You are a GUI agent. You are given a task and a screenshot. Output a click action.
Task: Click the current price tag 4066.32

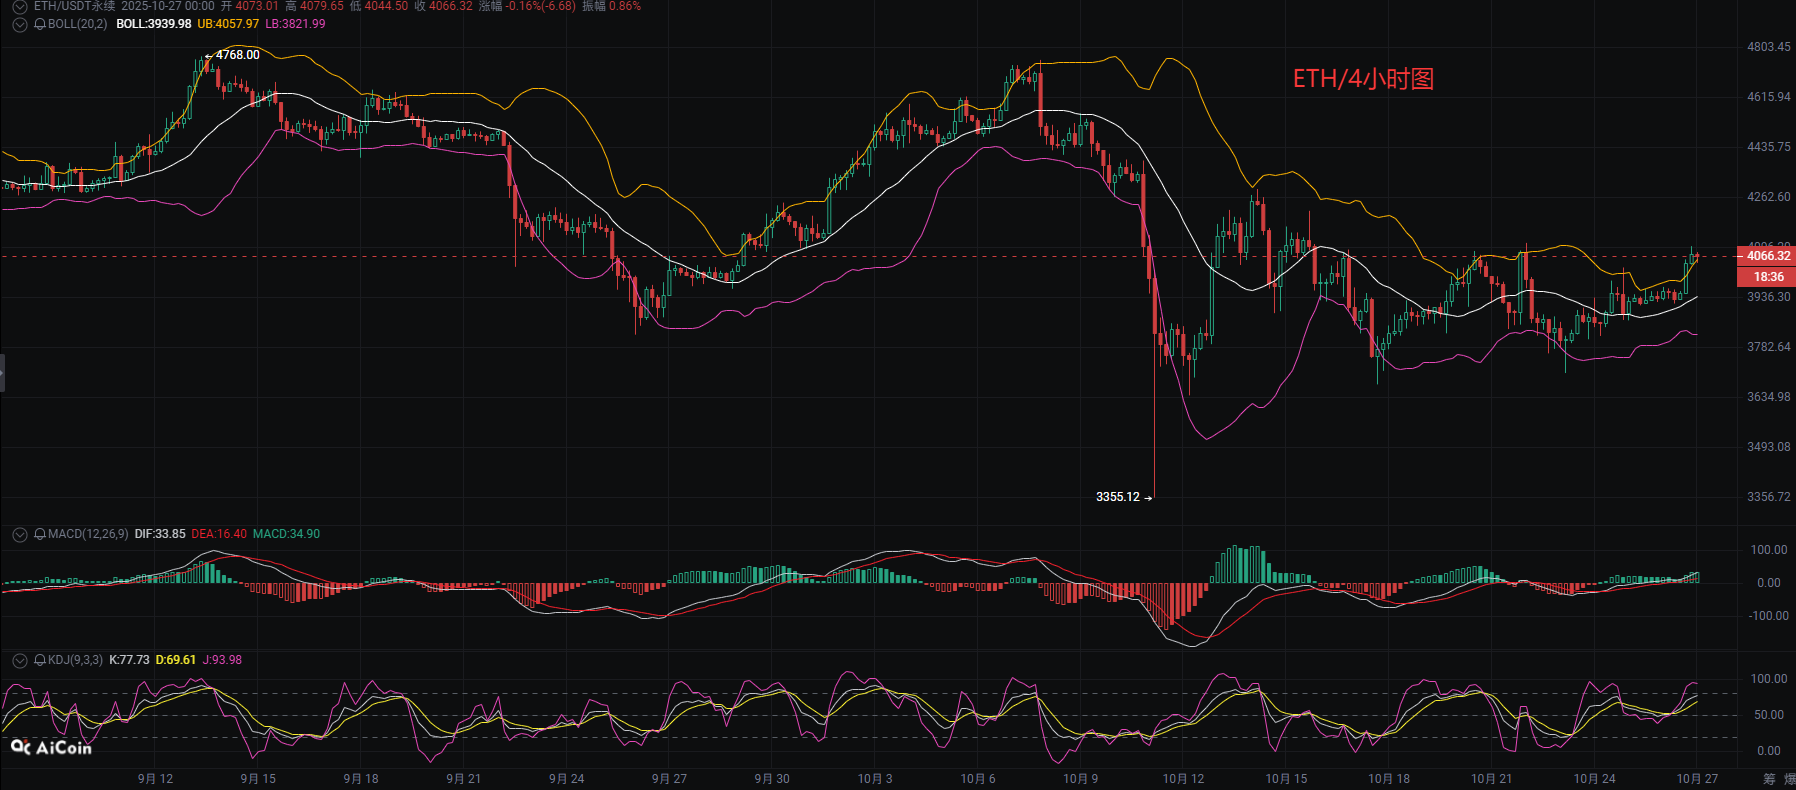[x=1767, y=256]
